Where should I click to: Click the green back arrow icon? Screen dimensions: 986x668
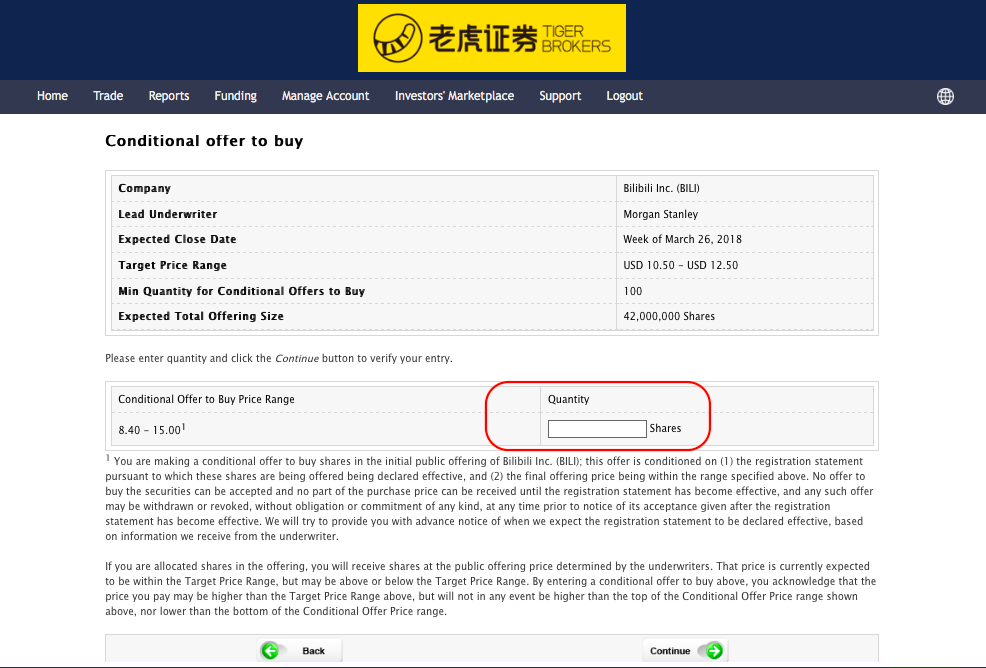[x=270, y=651]
